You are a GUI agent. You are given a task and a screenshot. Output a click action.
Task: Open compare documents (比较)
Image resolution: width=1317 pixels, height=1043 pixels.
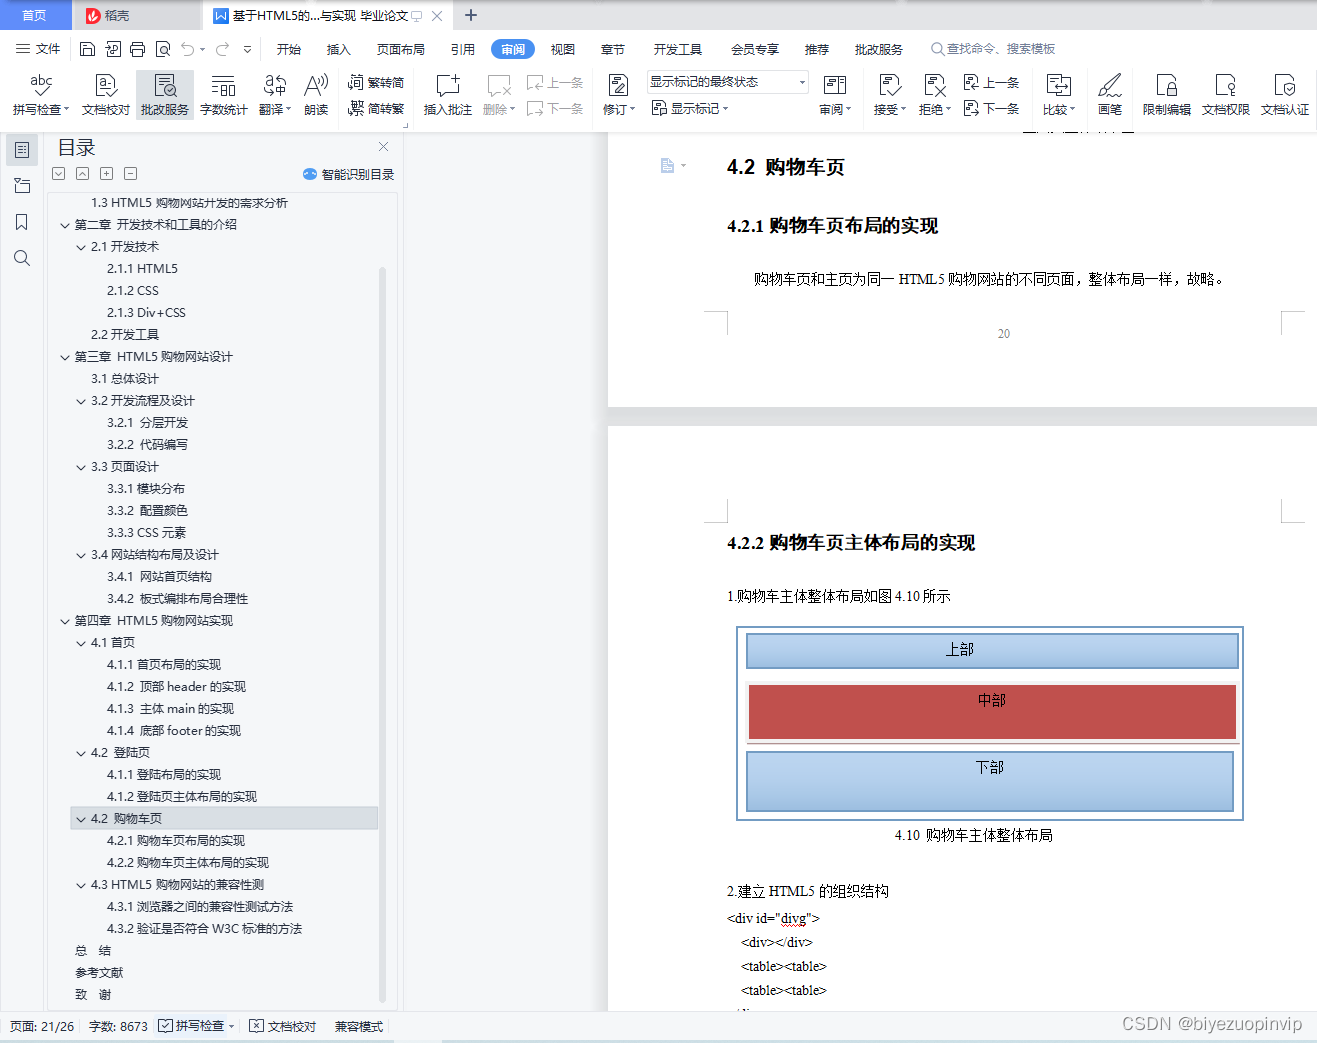coord(1058,94)
